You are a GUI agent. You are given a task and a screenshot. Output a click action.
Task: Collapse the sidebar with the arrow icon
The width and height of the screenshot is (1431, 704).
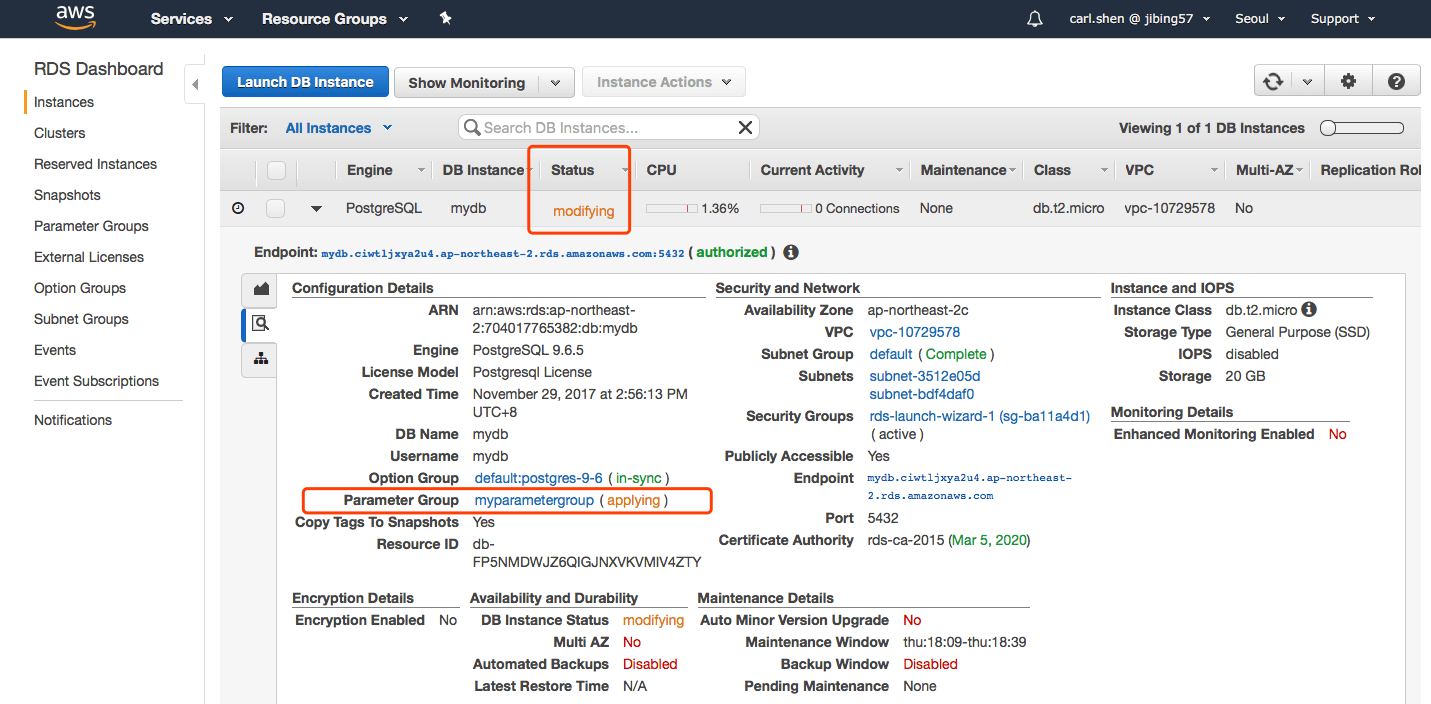[195, 85]
